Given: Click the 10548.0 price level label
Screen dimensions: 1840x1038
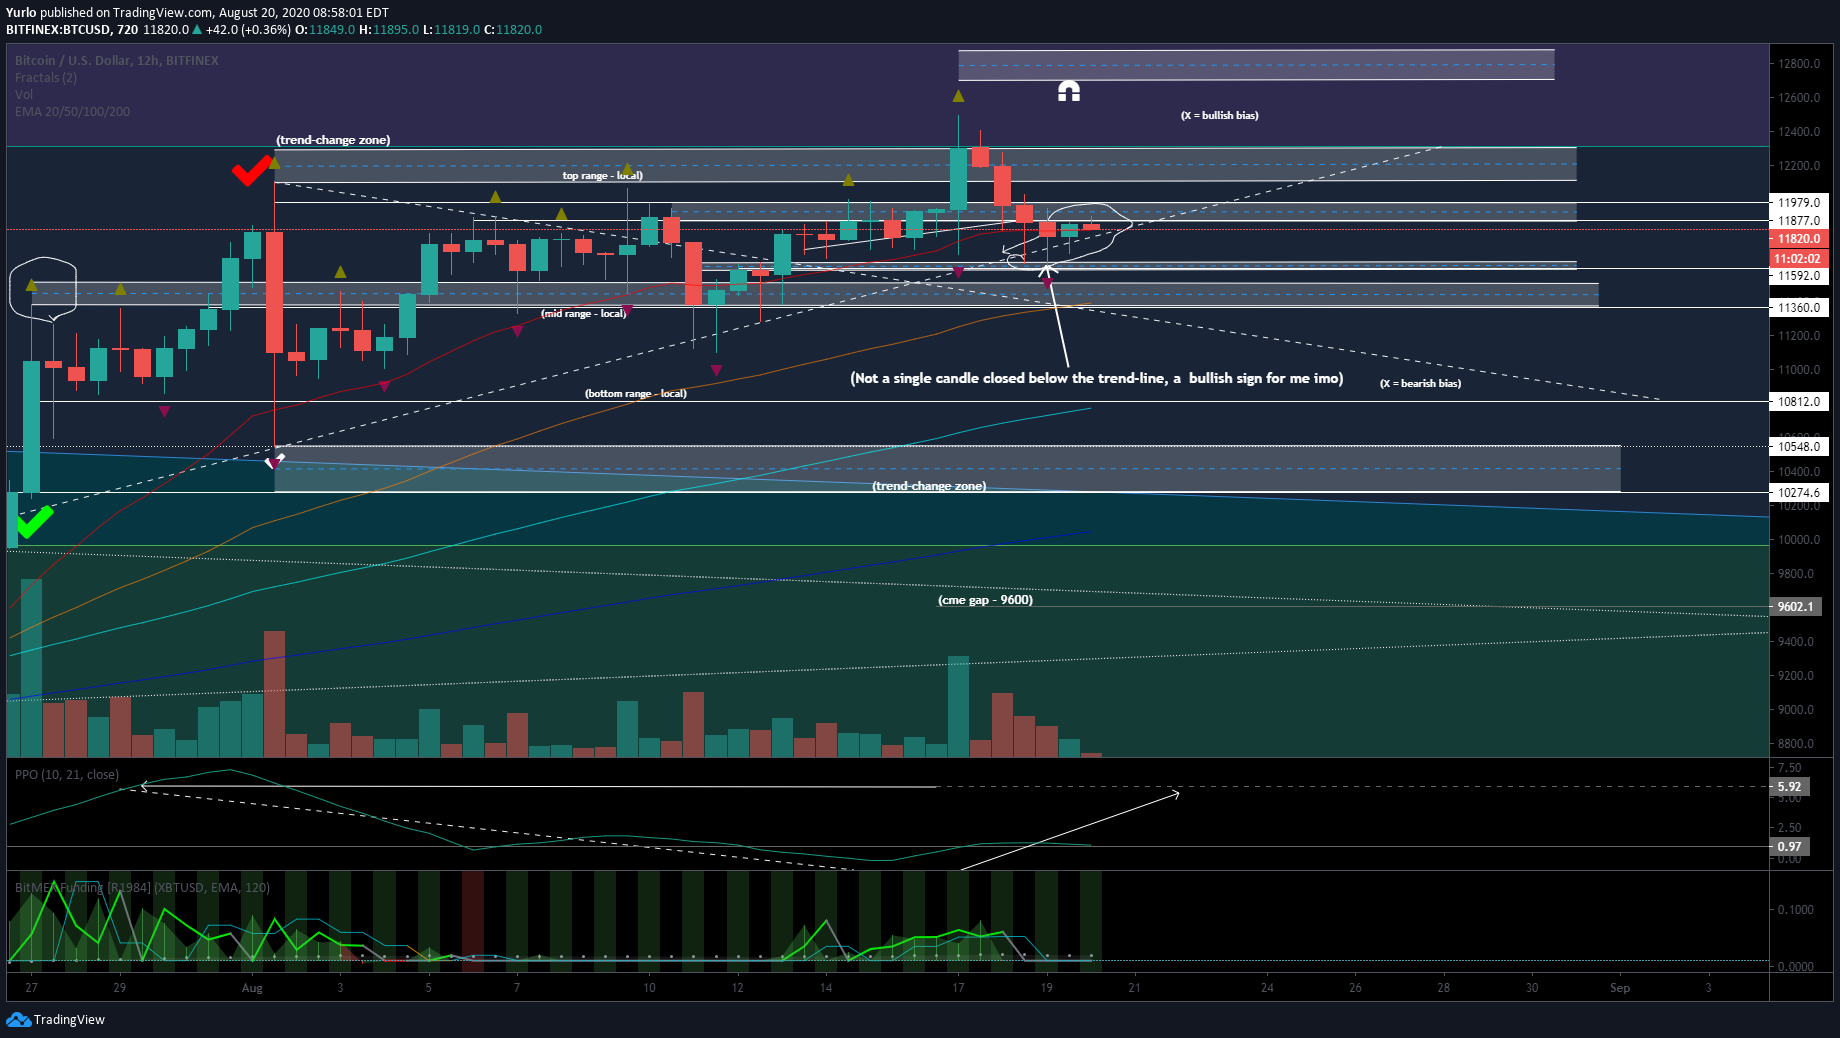Looking at the screenshot, I should pos(1799,447).
